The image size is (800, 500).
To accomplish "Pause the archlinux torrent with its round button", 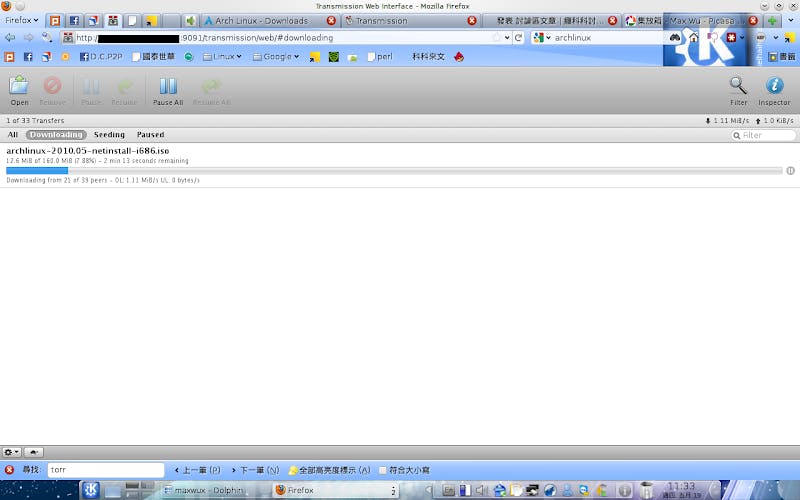I will tap(790, 171).
